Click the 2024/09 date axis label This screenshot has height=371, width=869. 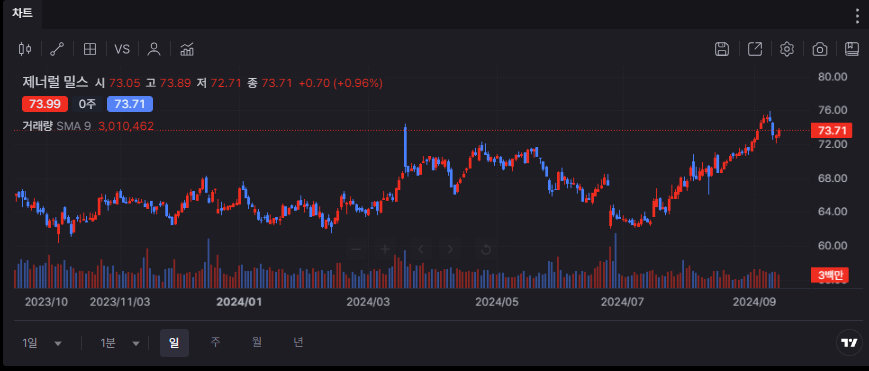pyautogui.click(x=754, y=302)
